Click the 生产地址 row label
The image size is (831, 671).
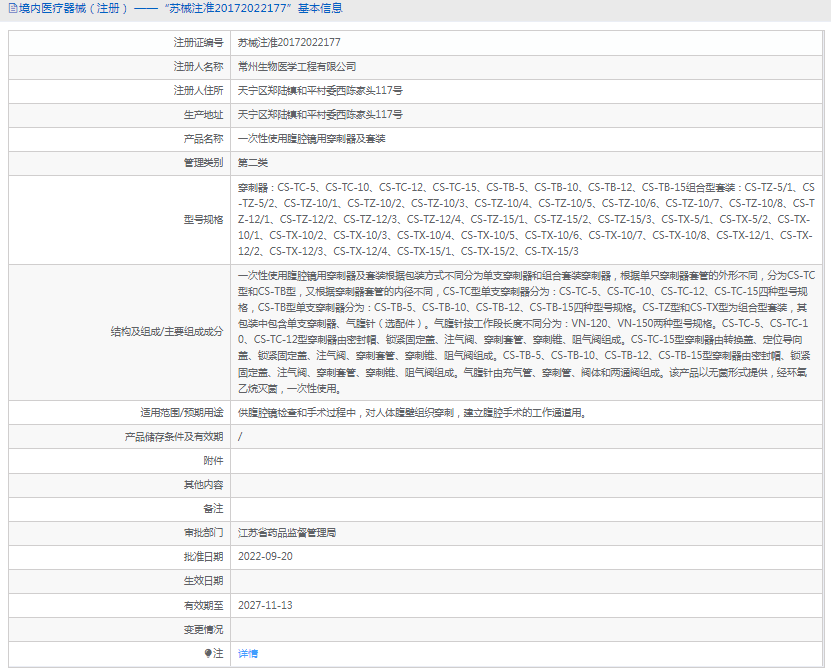(x=204, y=114)
